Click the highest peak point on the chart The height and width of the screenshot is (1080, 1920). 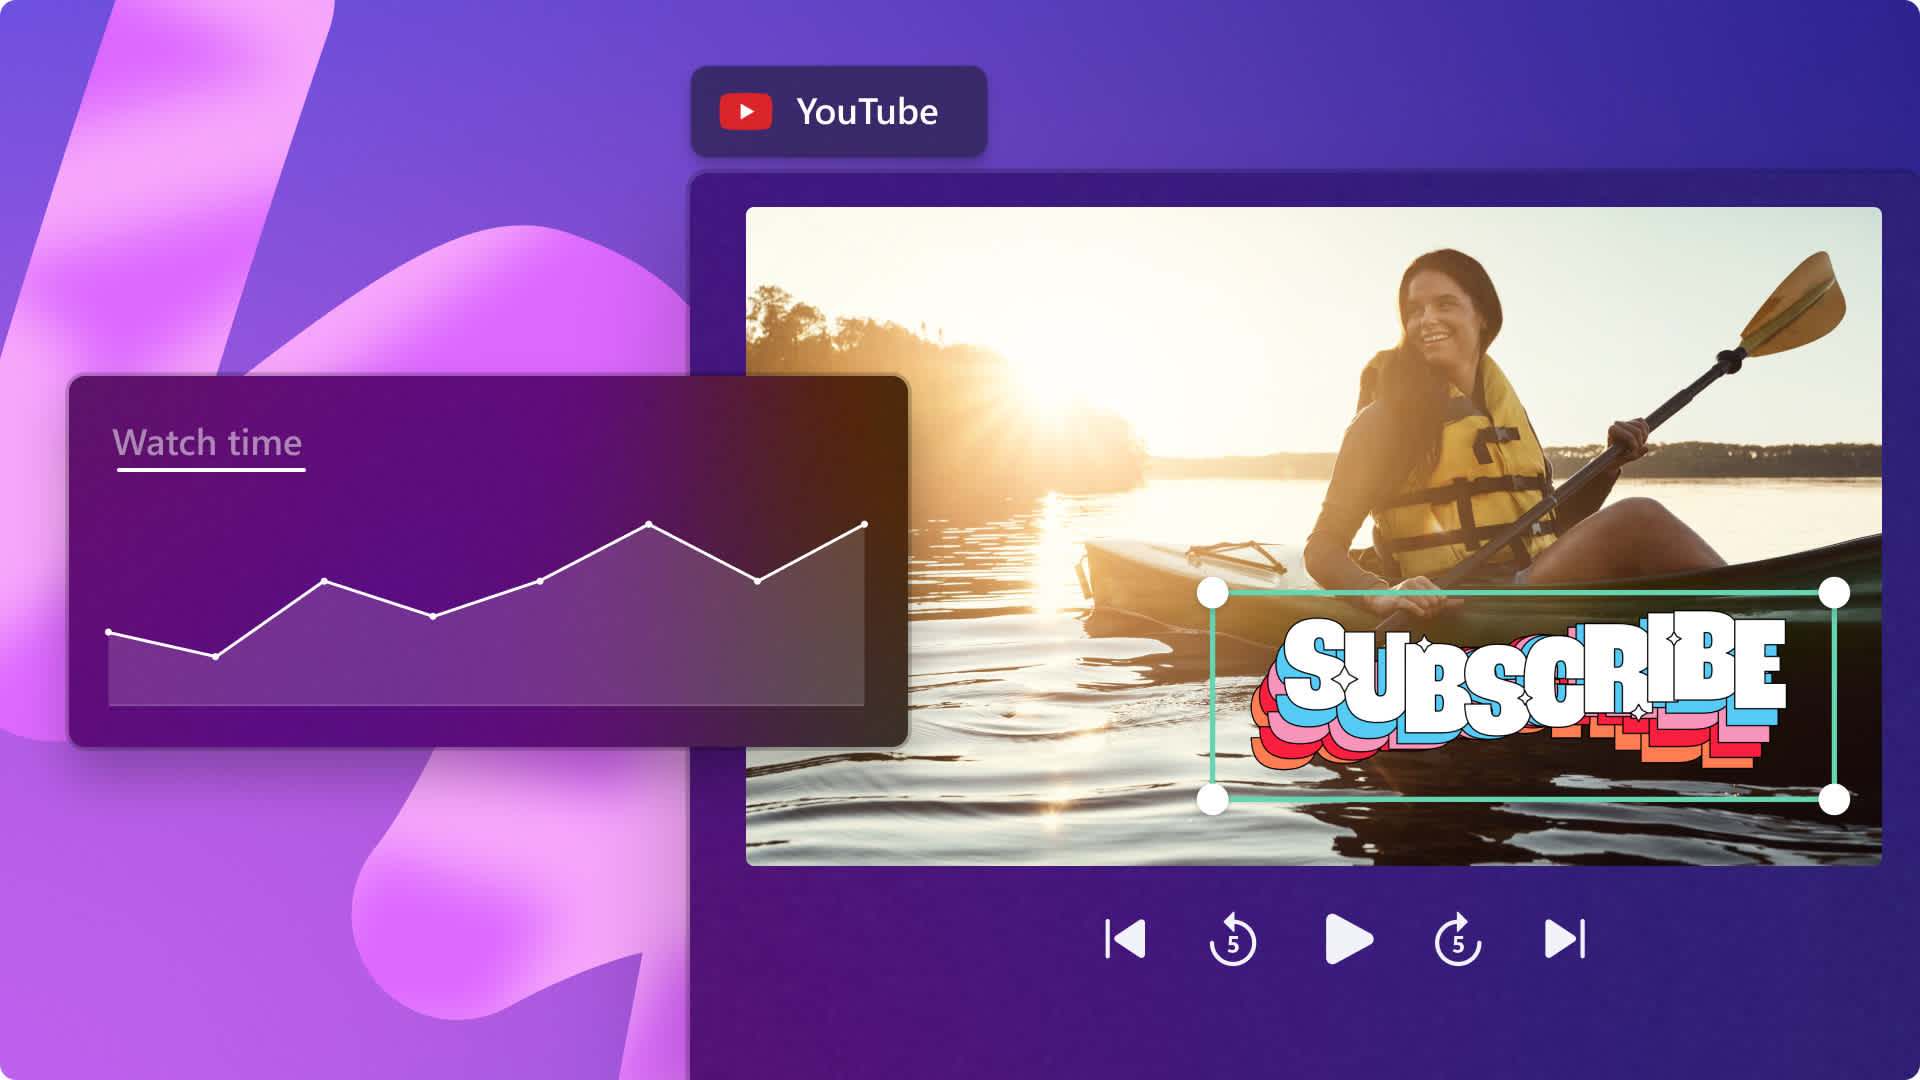649,524
